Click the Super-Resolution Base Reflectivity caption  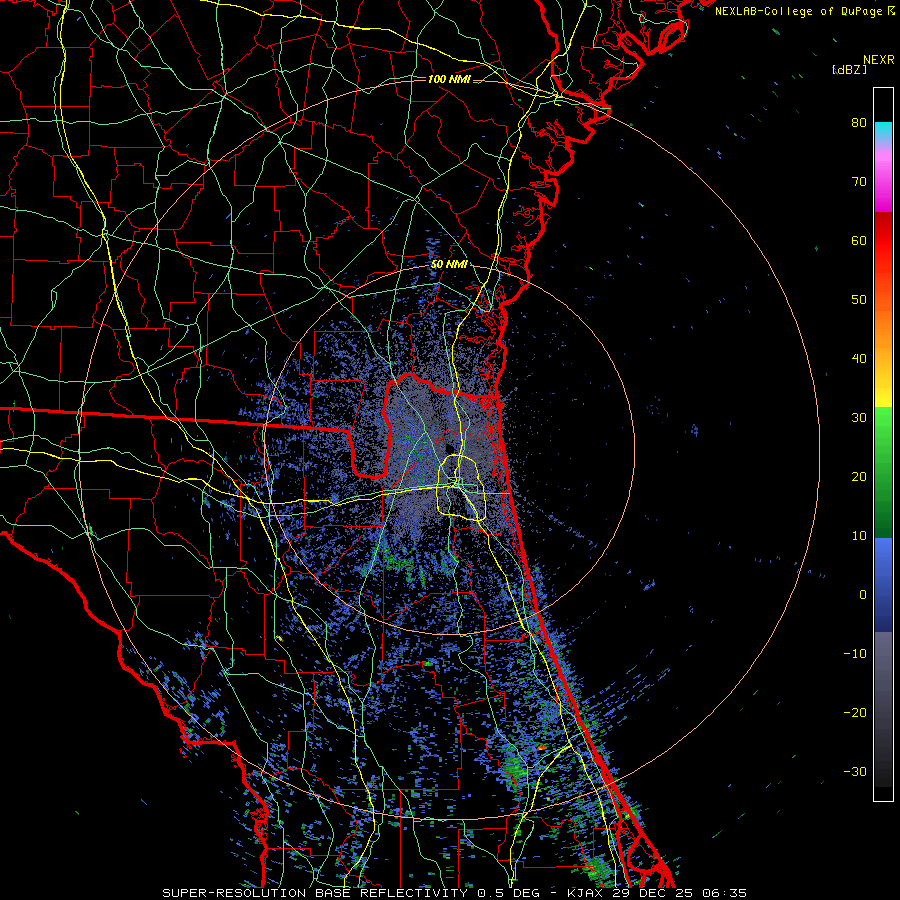(x=454, y=893)
